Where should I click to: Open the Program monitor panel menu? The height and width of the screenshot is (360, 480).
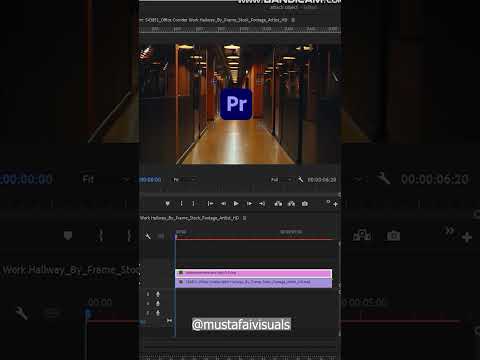[293, 20]
